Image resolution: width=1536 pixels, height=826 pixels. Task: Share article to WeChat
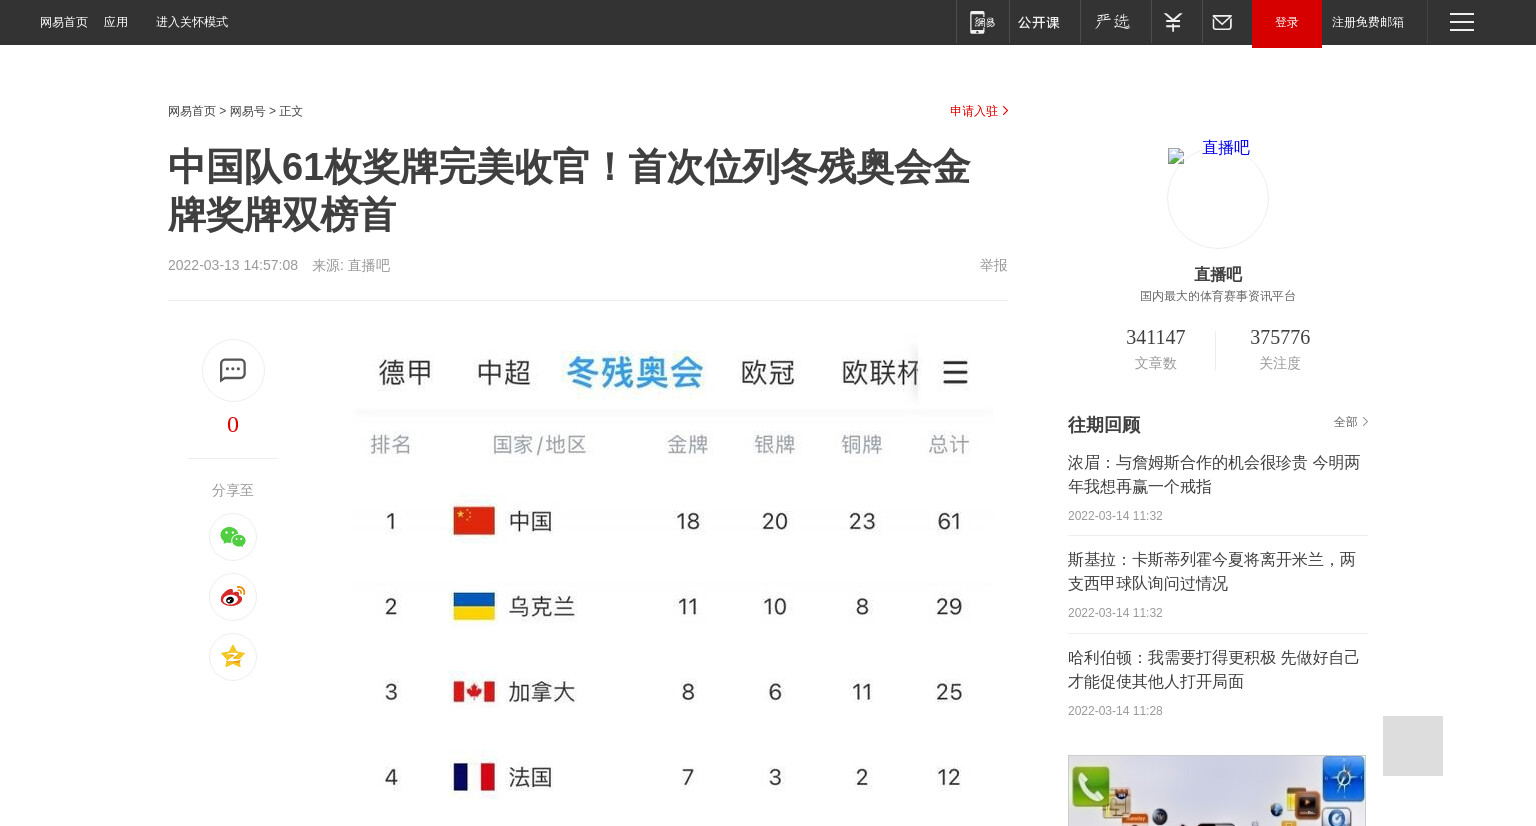[x=233, y=537]
